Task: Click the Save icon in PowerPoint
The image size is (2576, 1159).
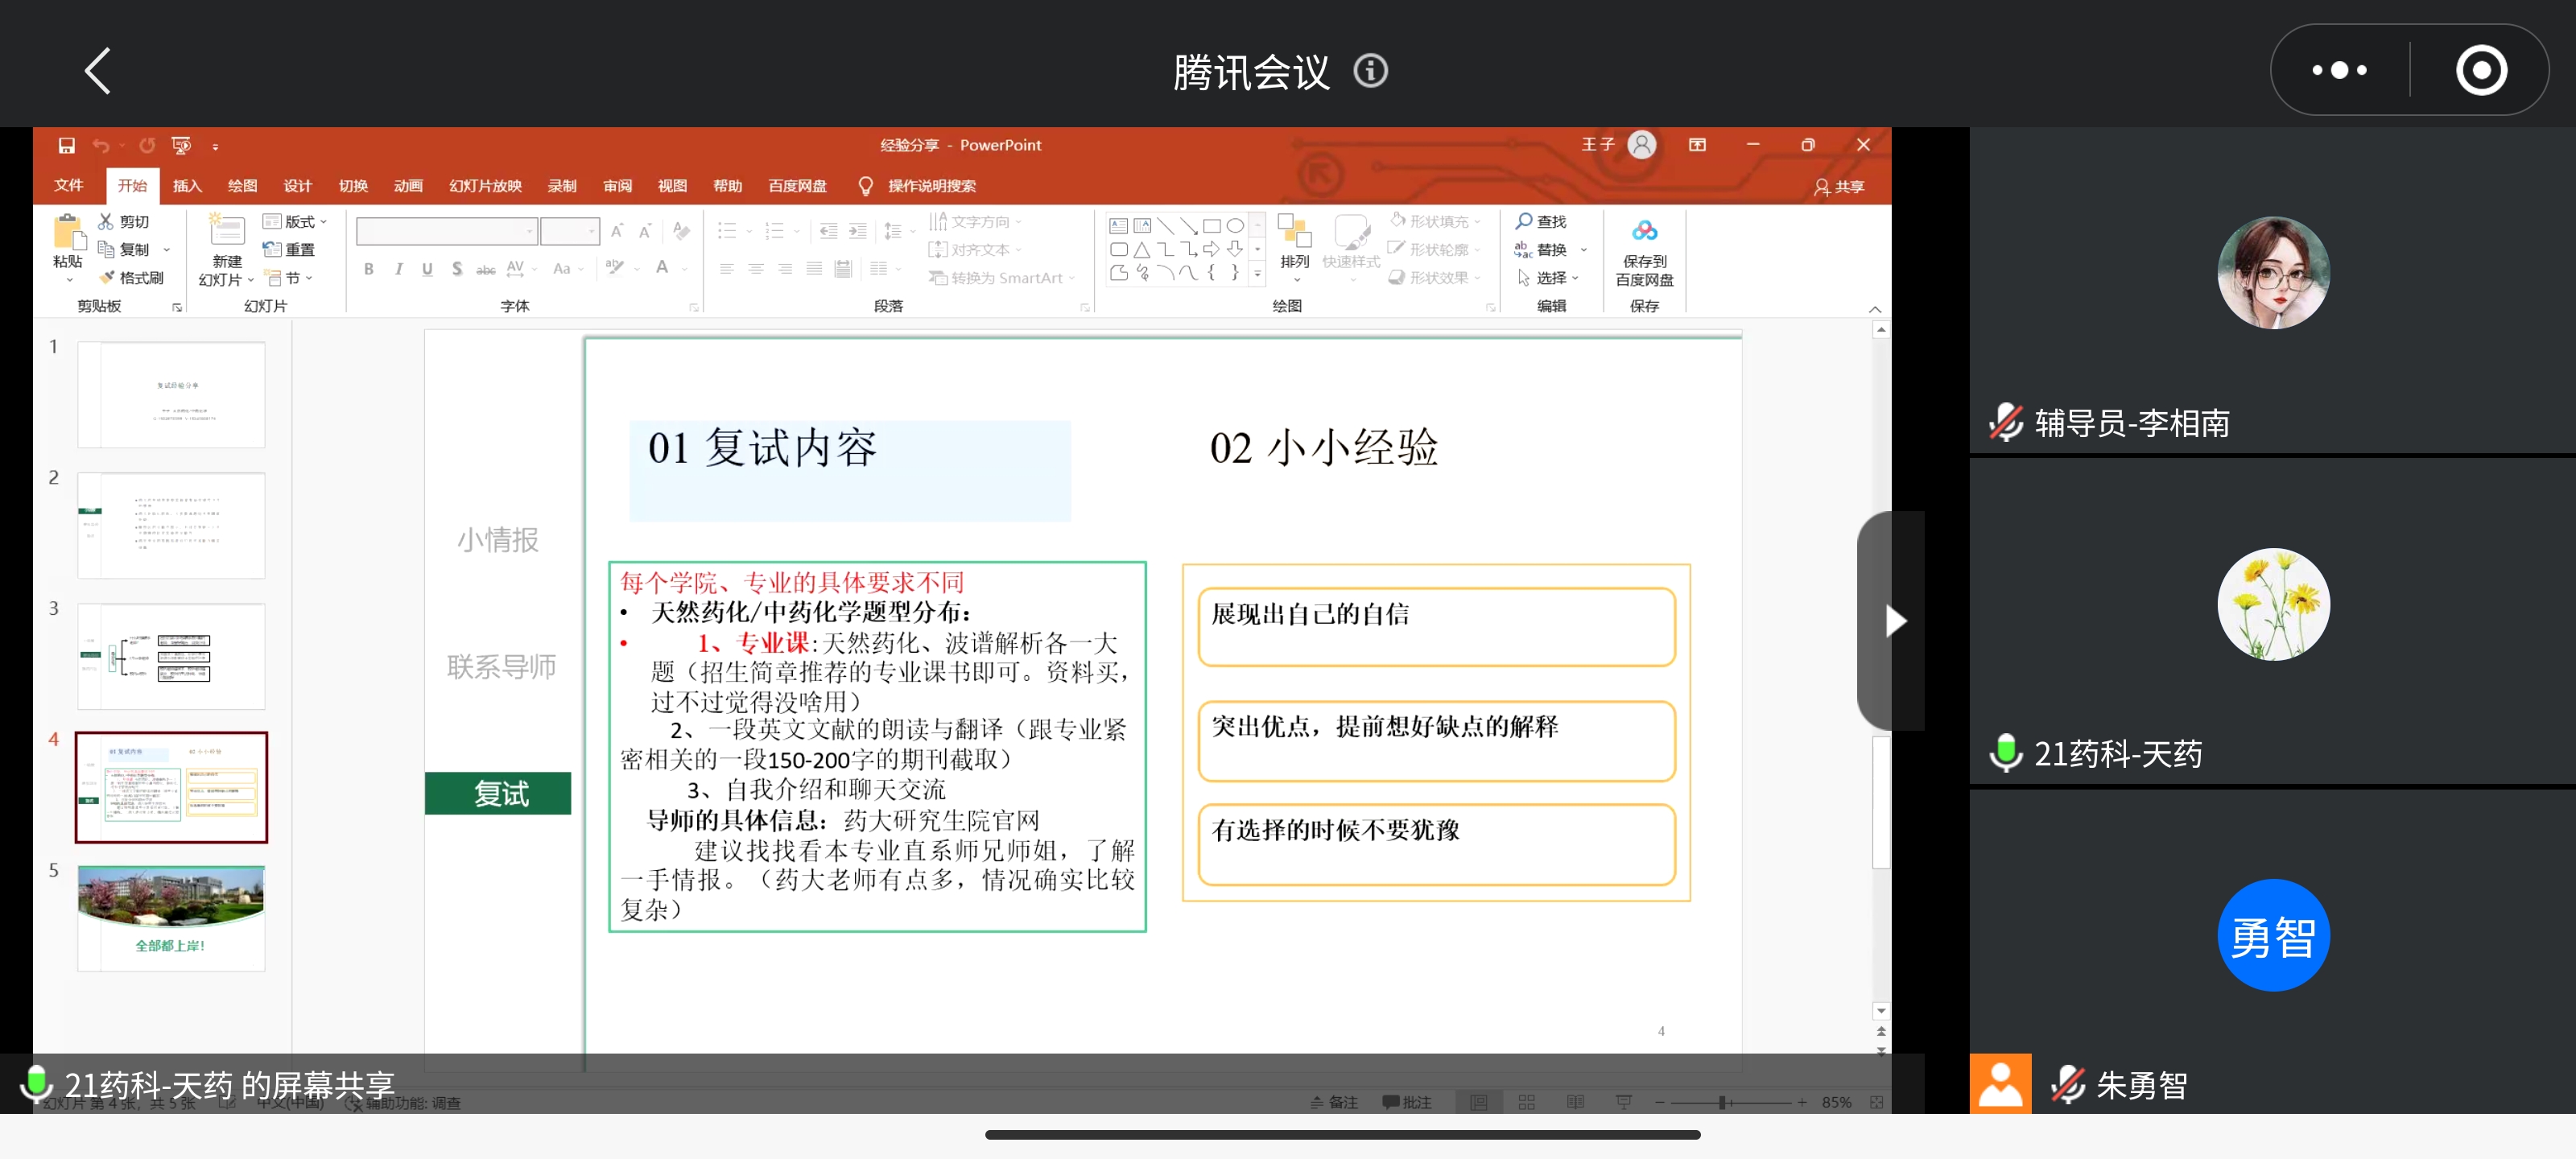Action: [66, 146]
